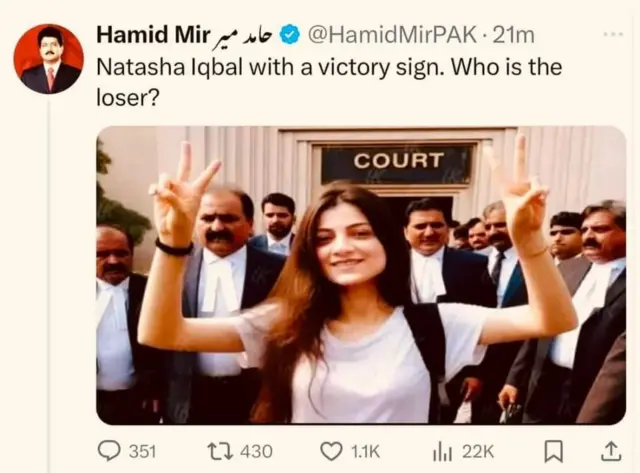This screenshot has width=640, height=473.
Task: Click the COURT sign in the photo
Action: pos(398,160)
